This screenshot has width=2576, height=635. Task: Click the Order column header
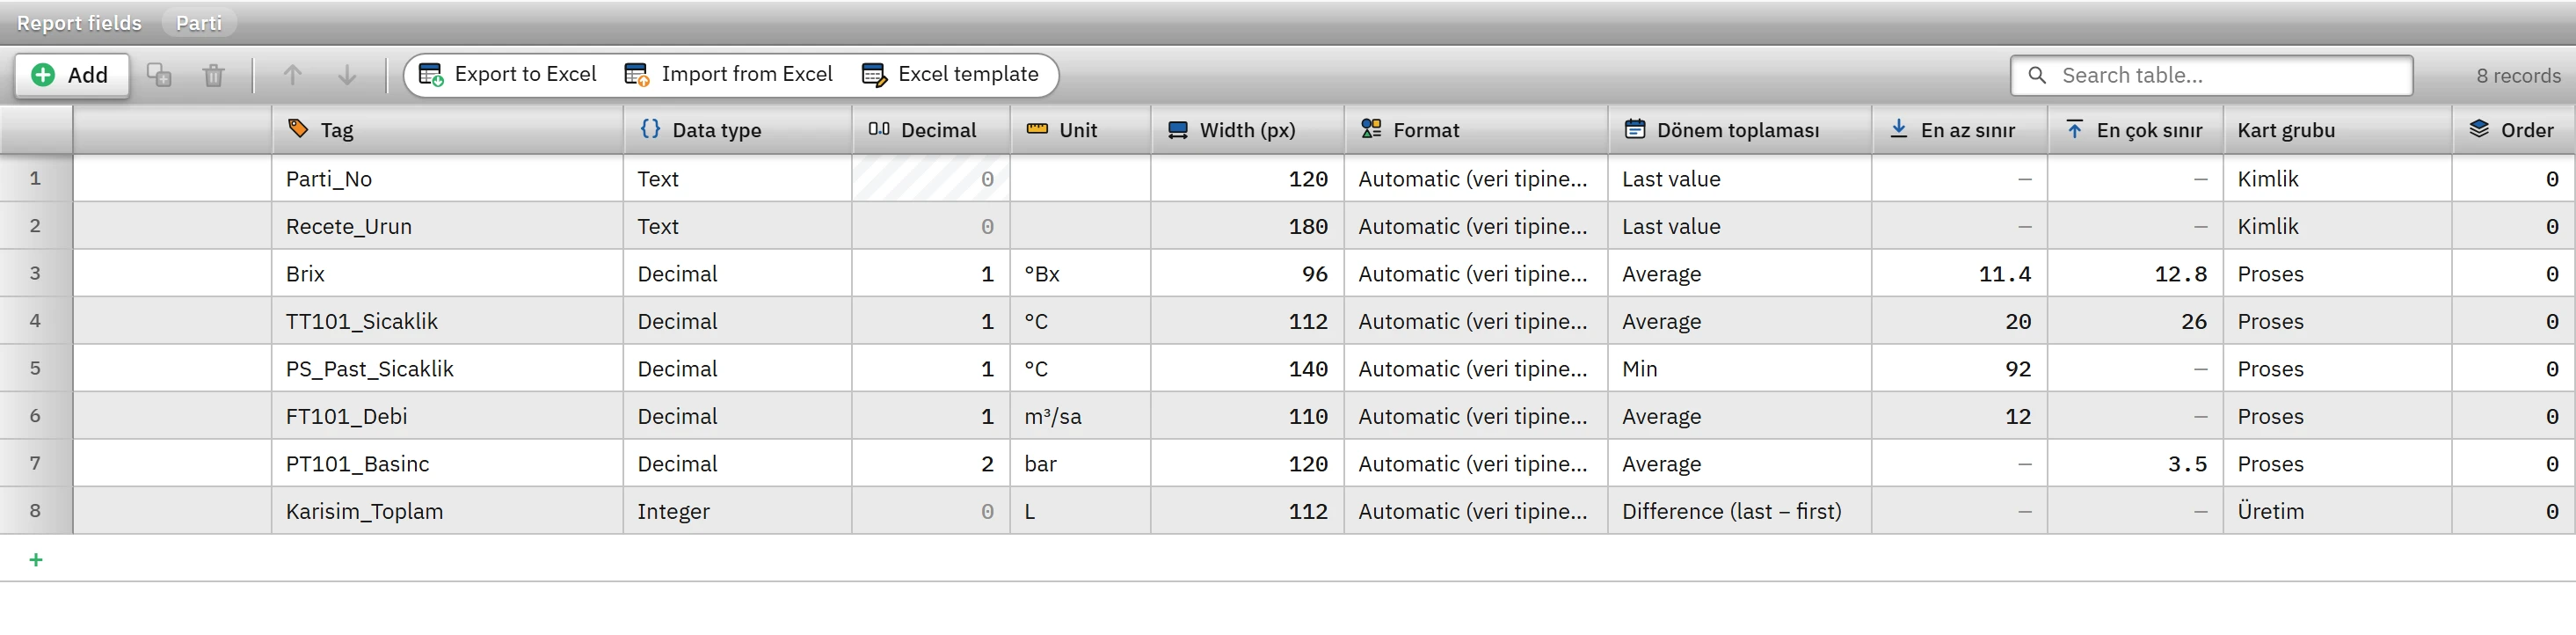(2513, 130)
